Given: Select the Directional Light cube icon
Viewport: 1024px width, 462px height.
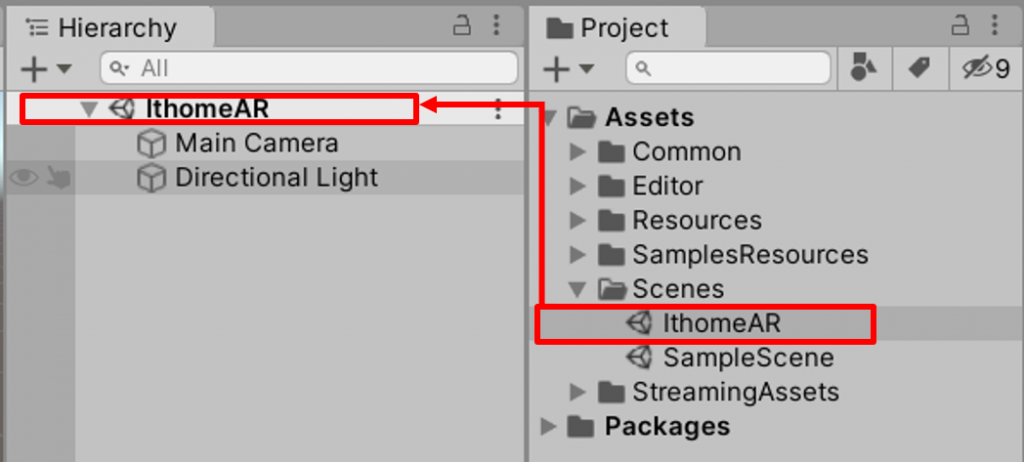Looking at the screenshot, I should (150, 178).
